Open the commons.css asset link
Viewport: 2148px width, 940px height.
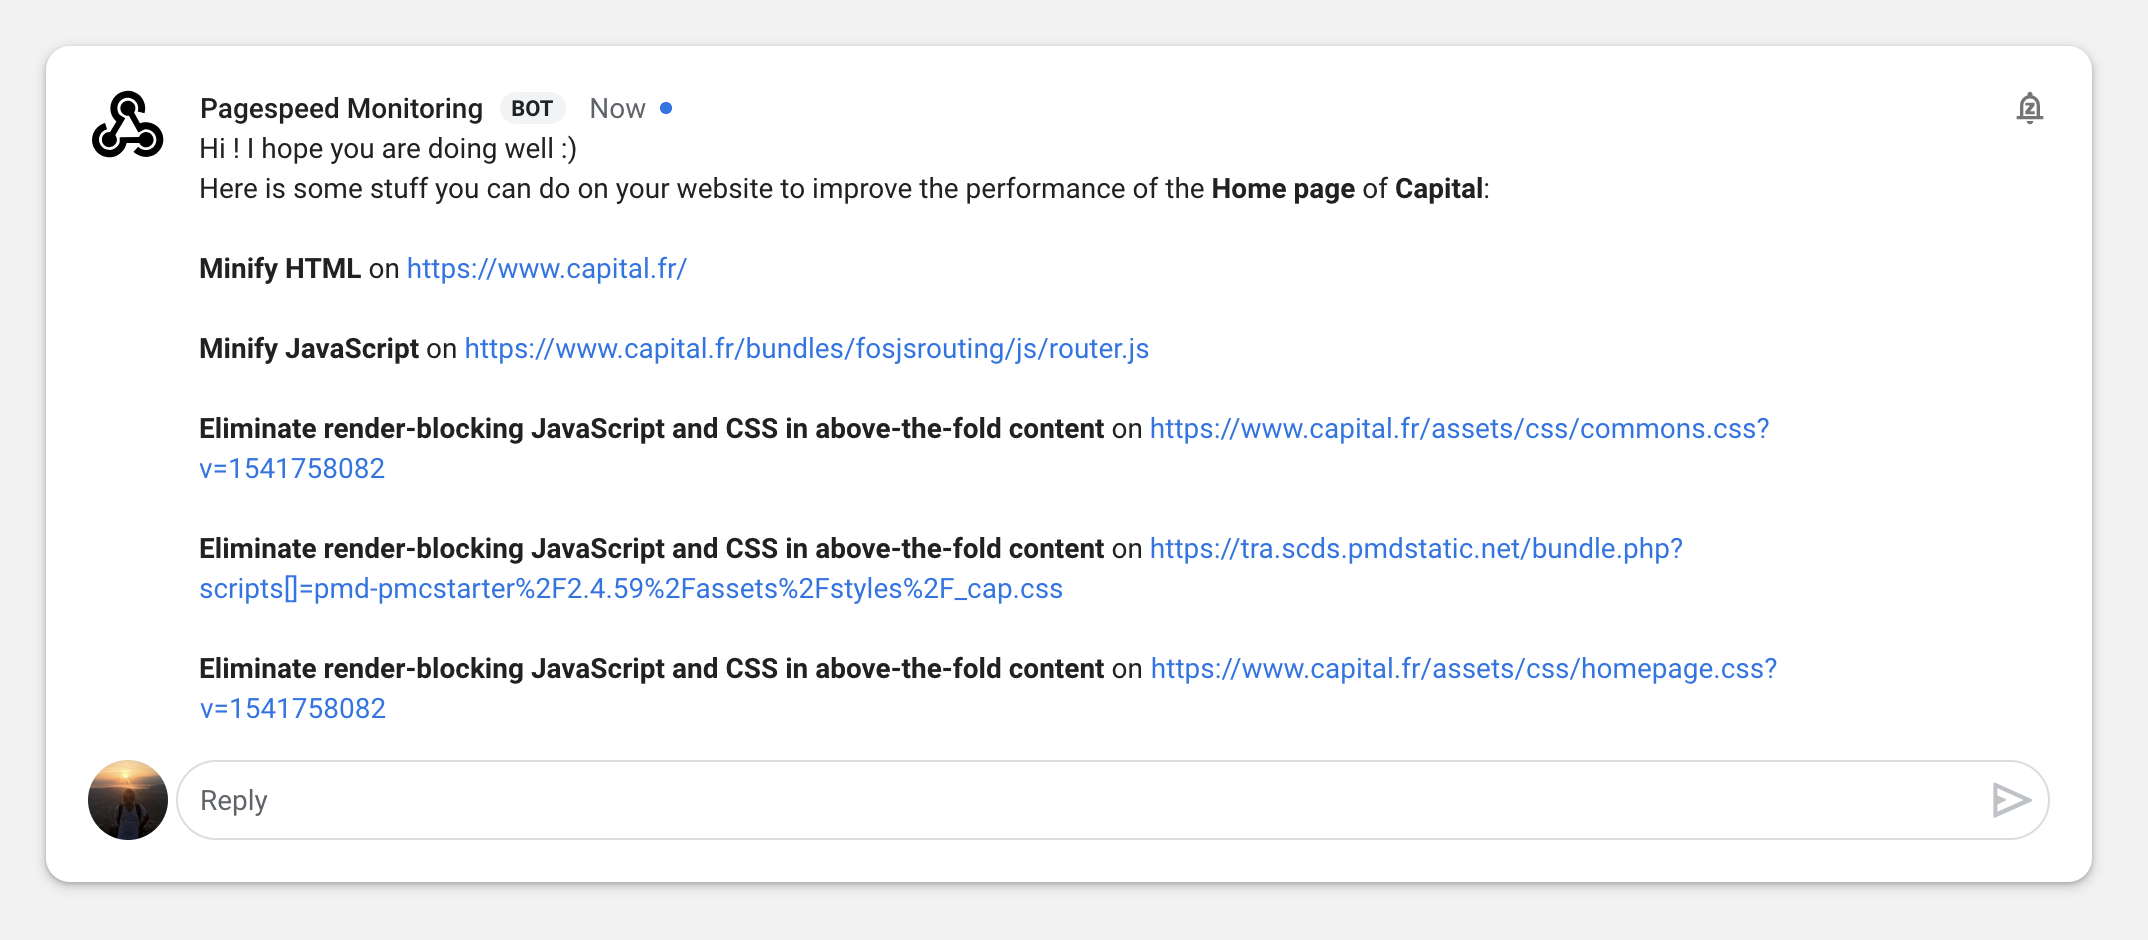[x=1459, y=428]
